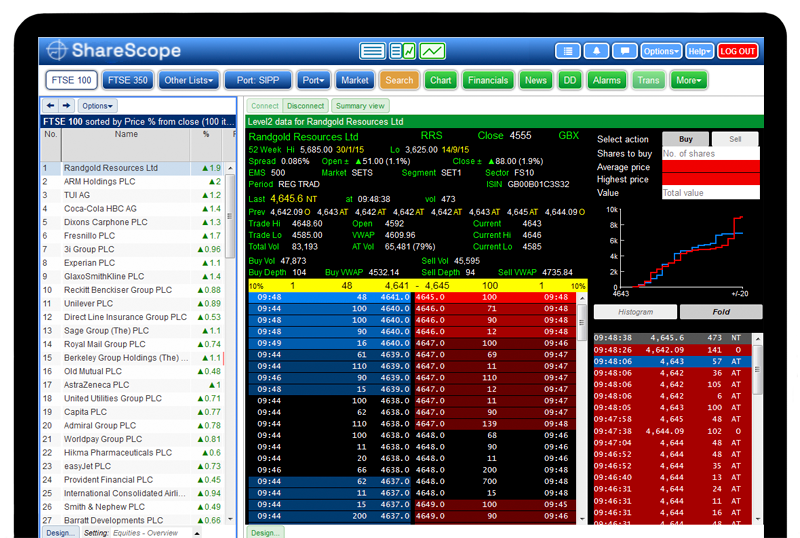Click the LOG OUT button
This screenshot has height=538, width=800.
coord(738,51)
